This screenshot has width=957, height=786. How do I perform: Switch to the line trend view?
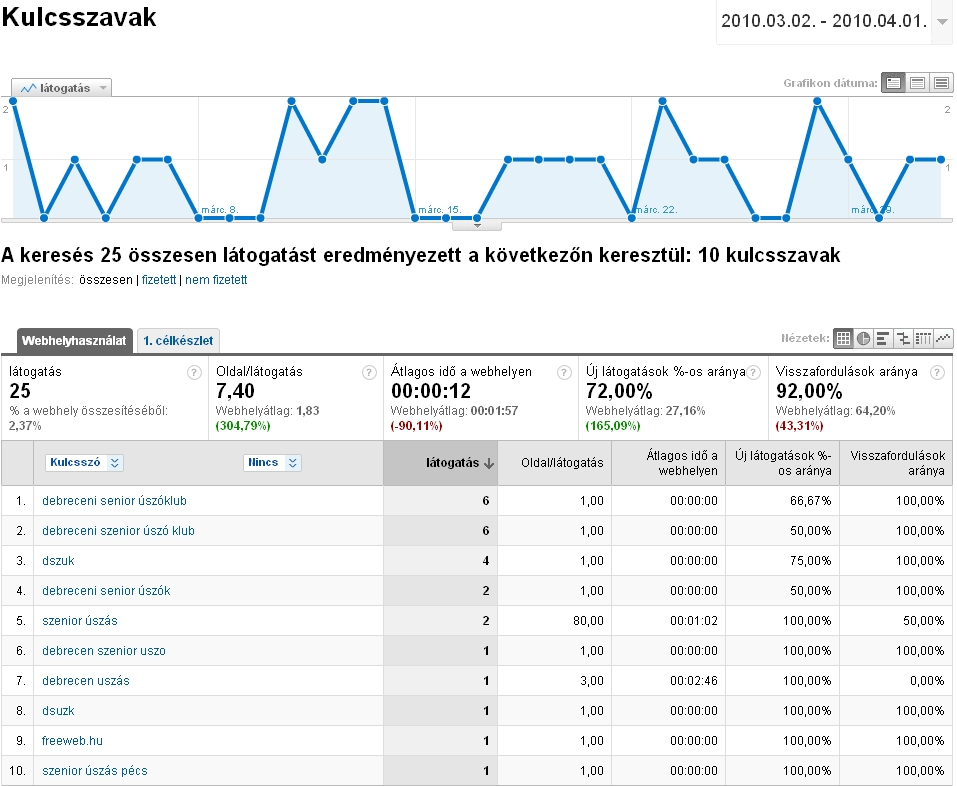tap(943, 339)
